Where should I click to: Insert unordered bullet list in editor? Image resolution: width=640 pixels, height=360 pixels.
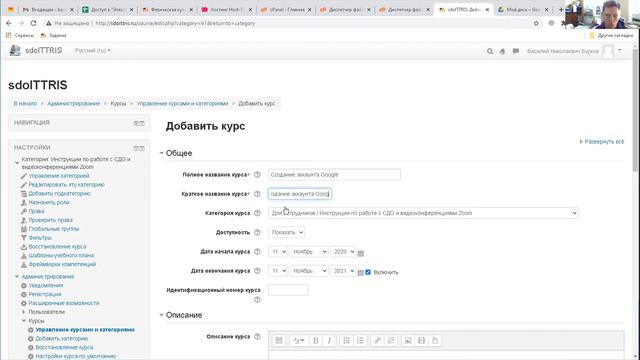pos(346,340)
